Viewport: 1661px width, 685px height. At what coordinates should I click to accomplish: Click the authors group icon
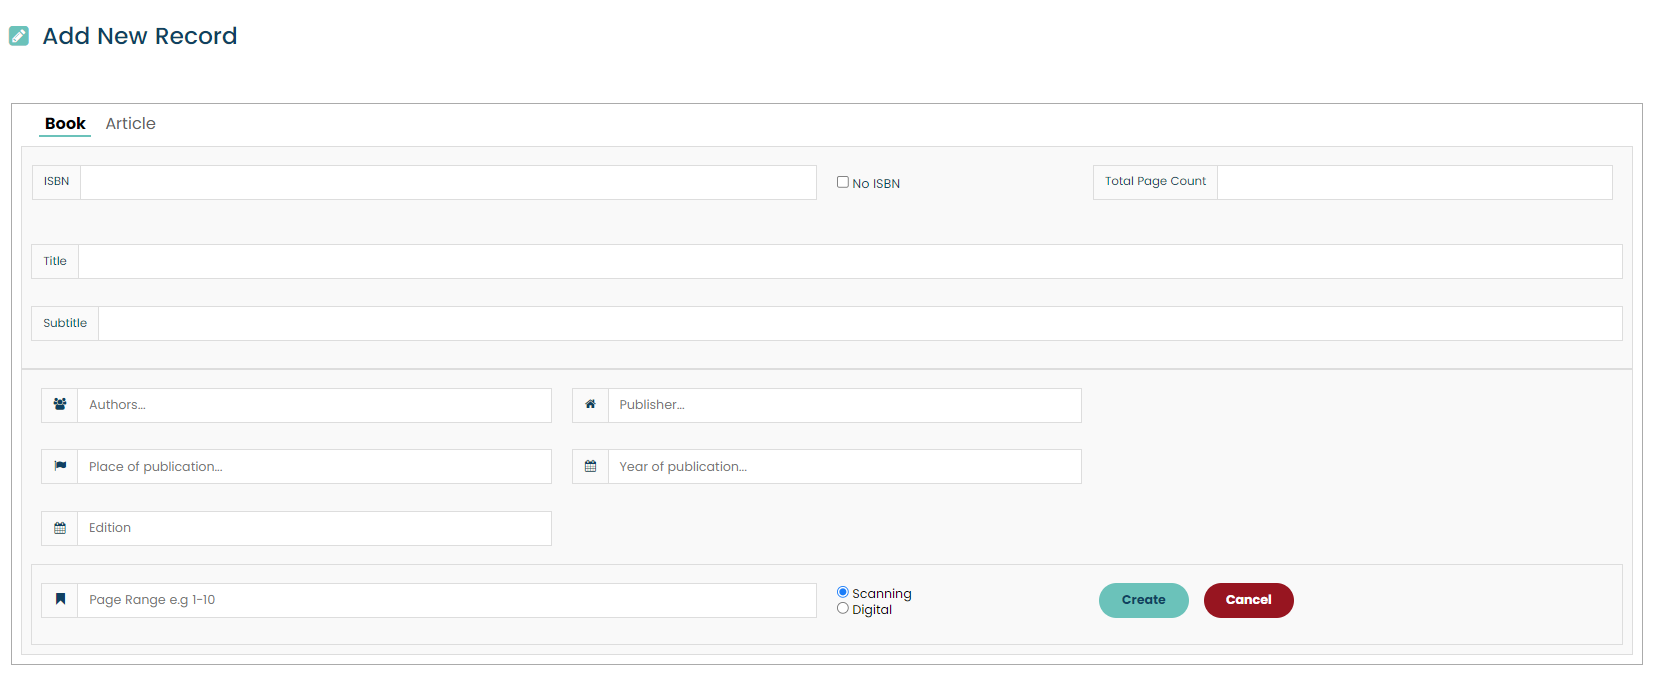point(60,405)
